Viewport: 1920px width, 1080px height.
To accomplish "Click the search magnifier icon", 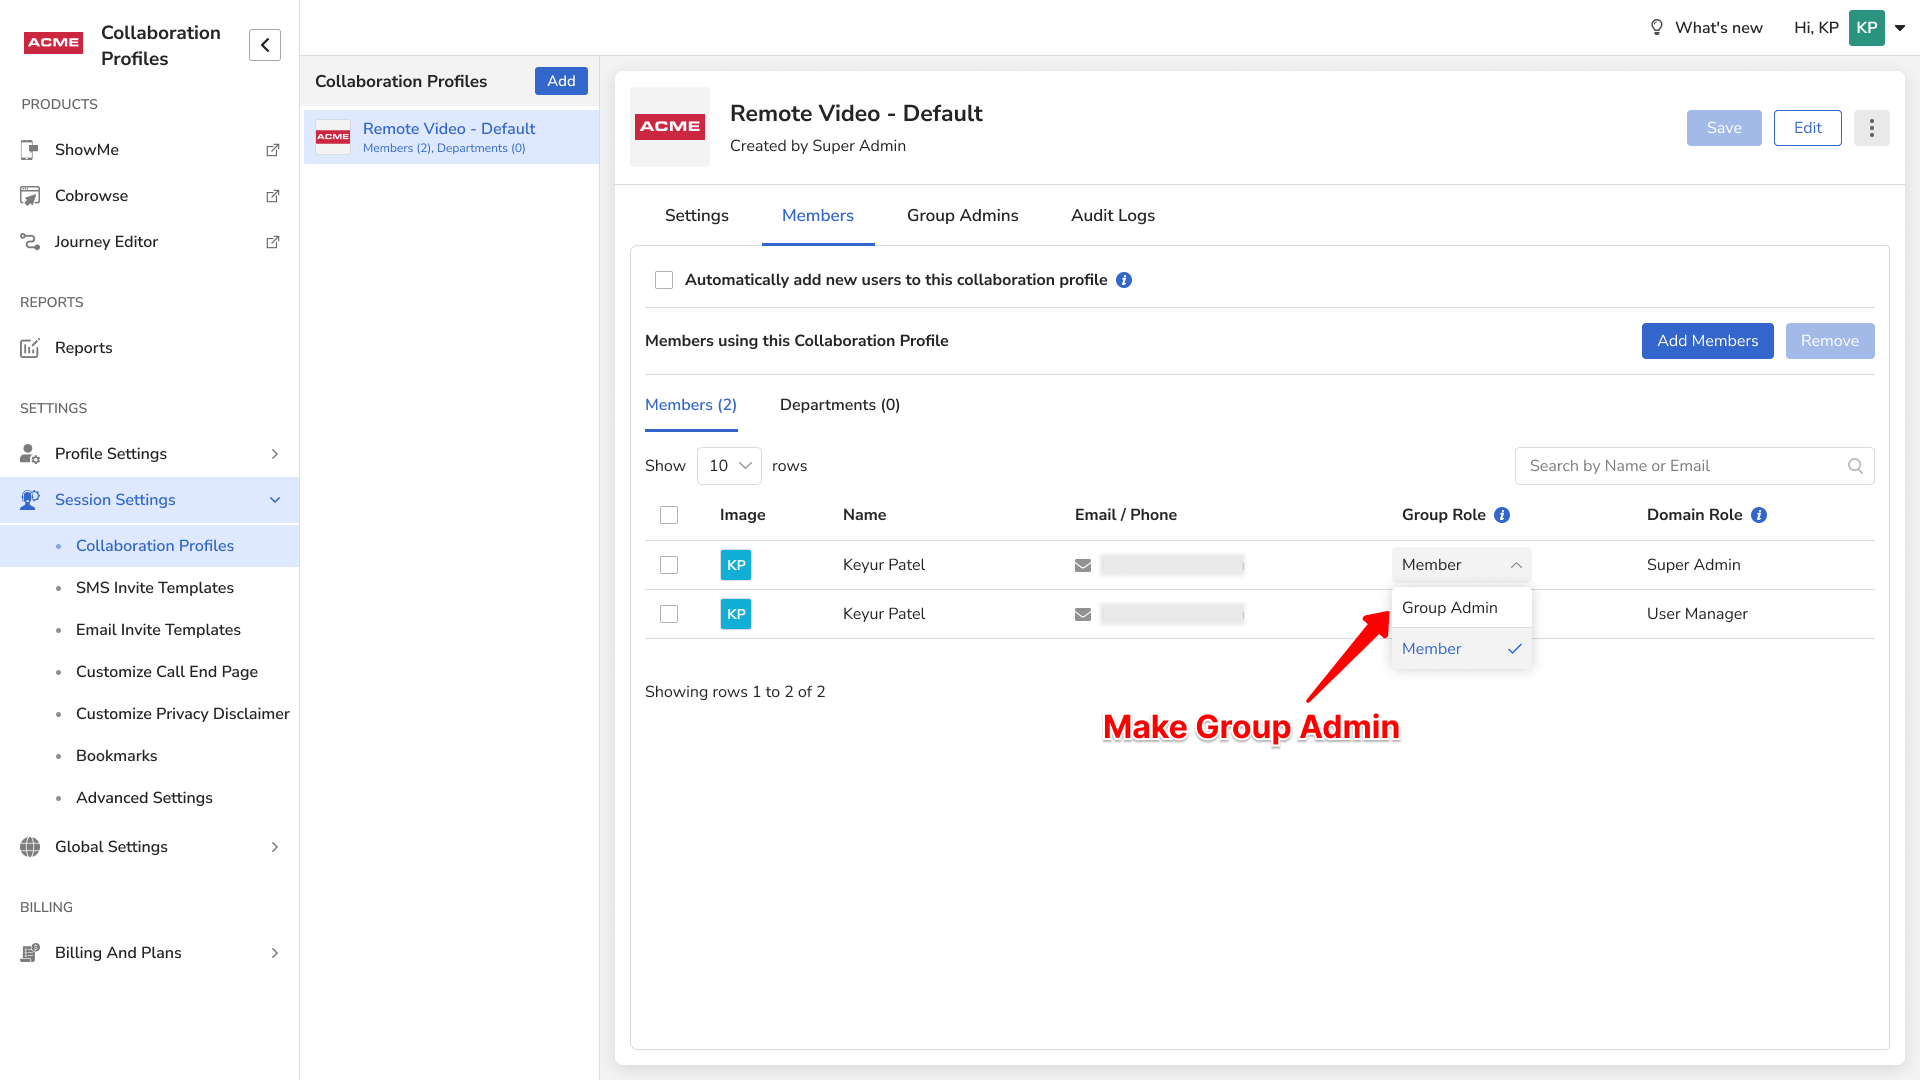I will click(1855, 466).
